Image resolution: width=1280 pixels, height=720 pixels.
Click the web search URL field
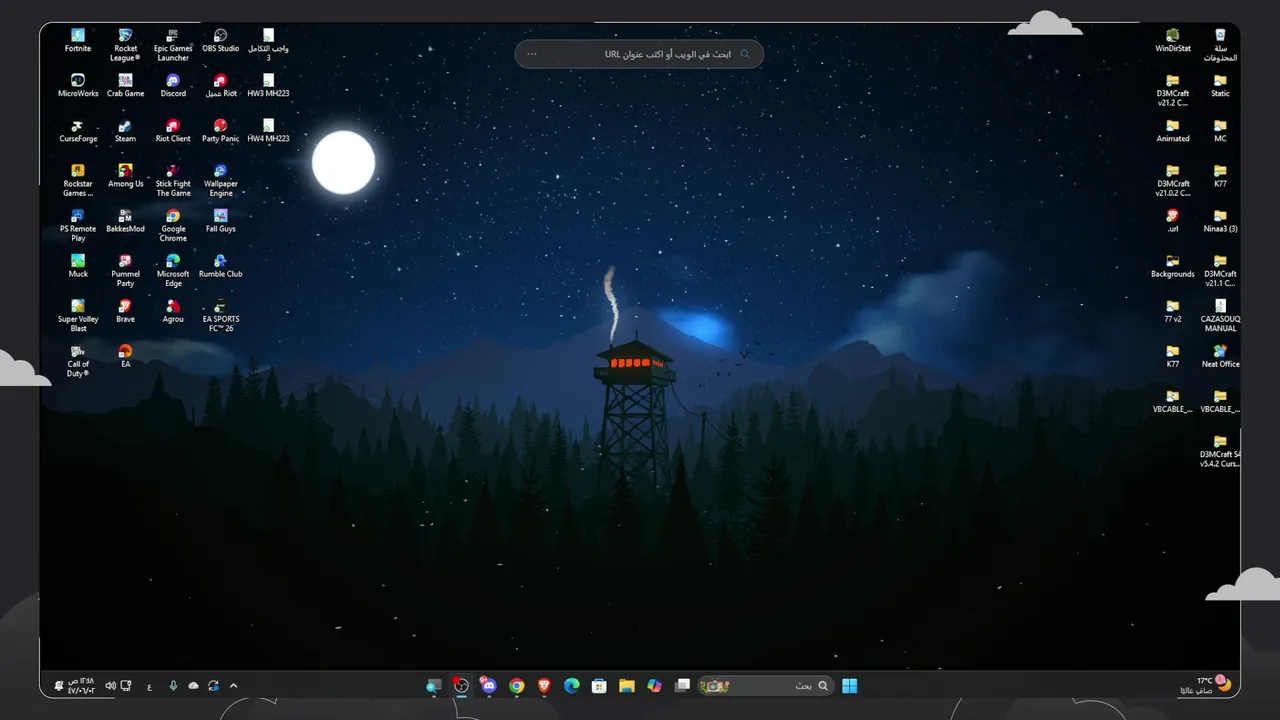click(x=639, y=54)
